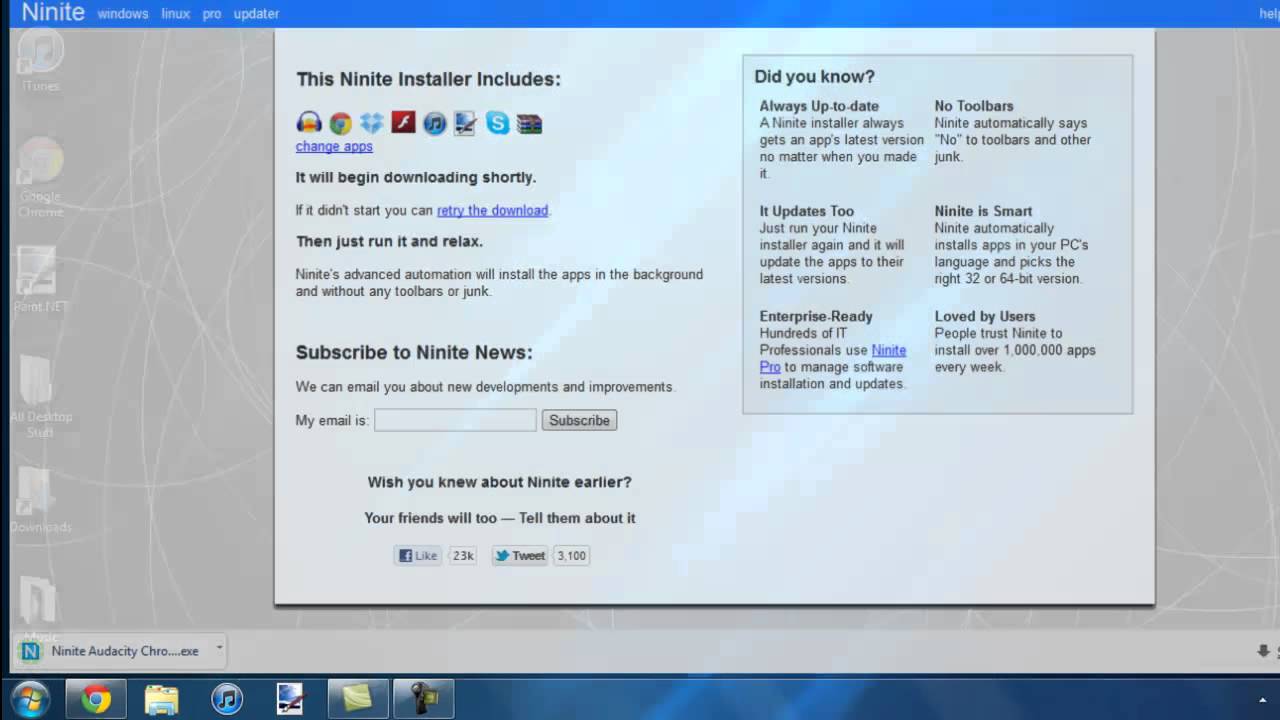Open the Ninite home logo link

(53, 13)
